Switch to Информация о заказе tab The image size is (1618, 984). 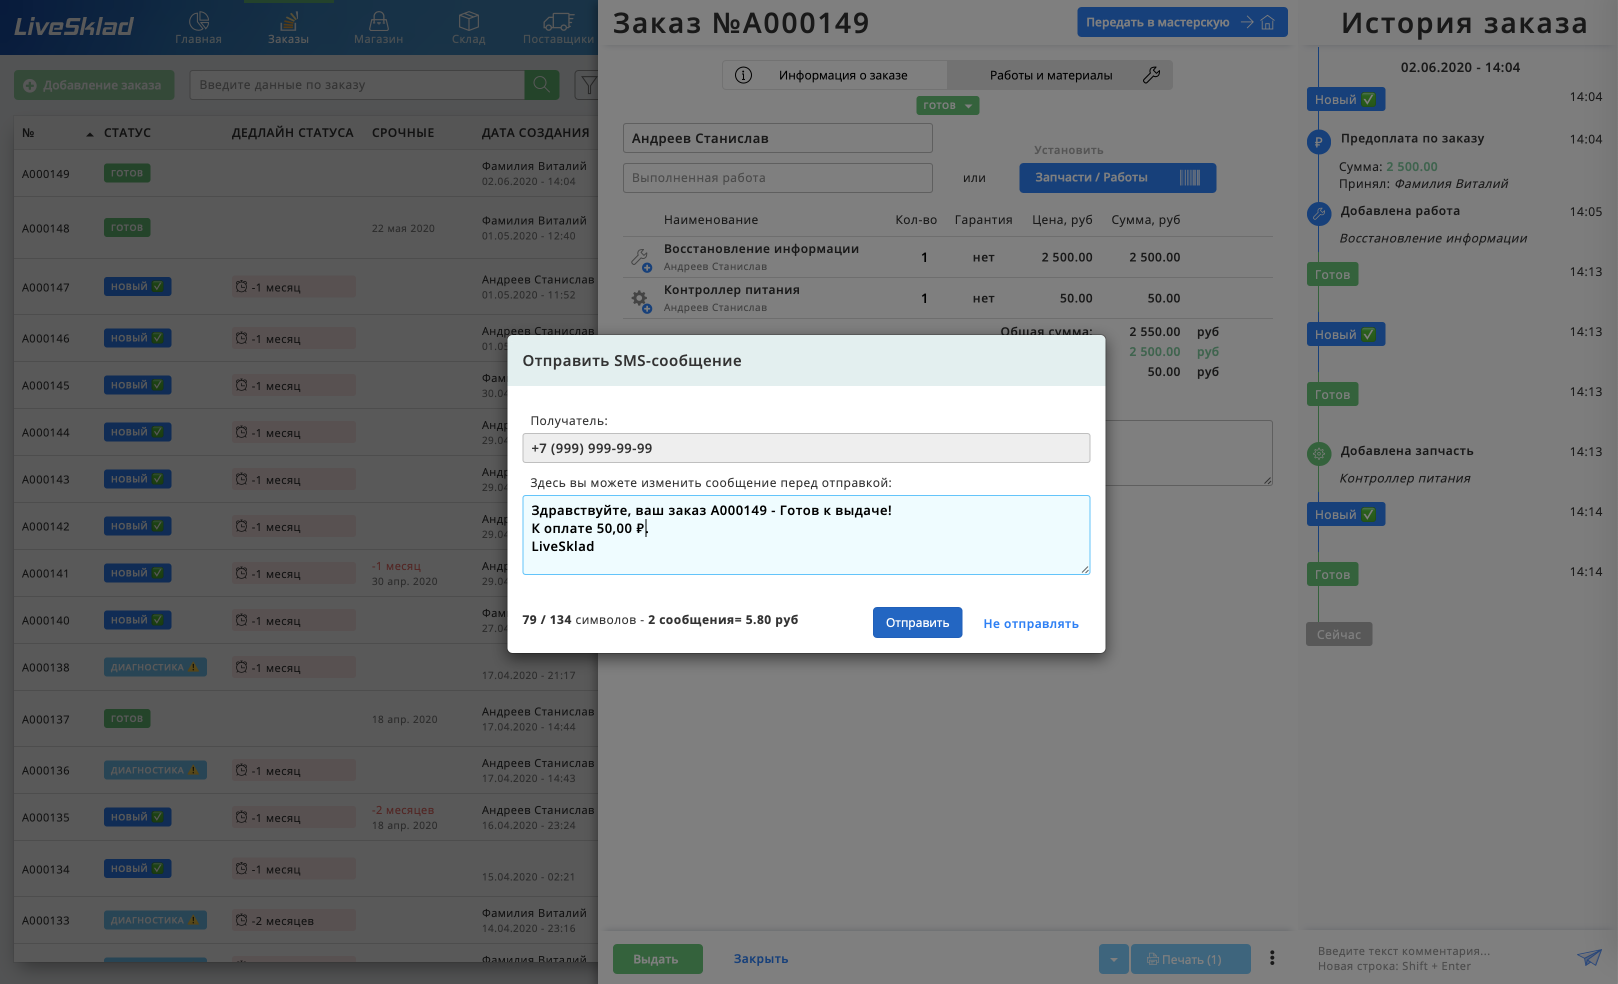click(835, 75)
